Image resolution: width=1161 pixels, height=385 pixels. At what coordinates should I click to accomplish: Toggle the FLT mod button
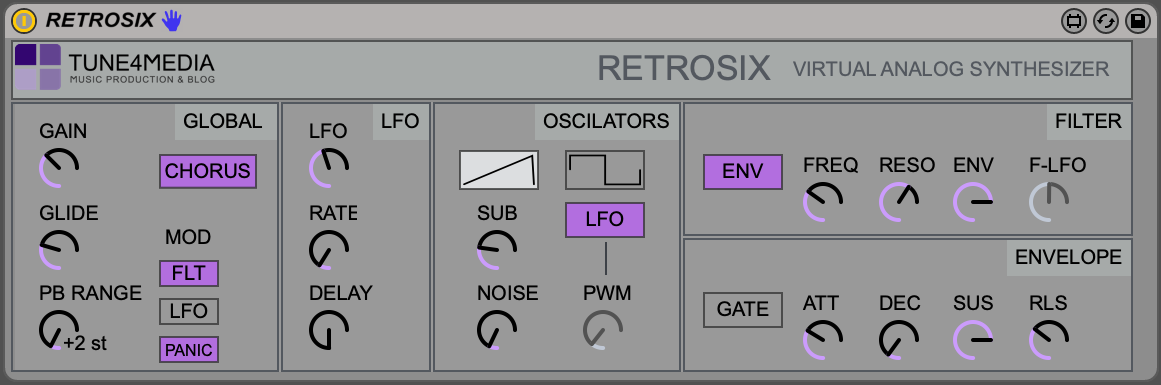[x=189, y=273]
